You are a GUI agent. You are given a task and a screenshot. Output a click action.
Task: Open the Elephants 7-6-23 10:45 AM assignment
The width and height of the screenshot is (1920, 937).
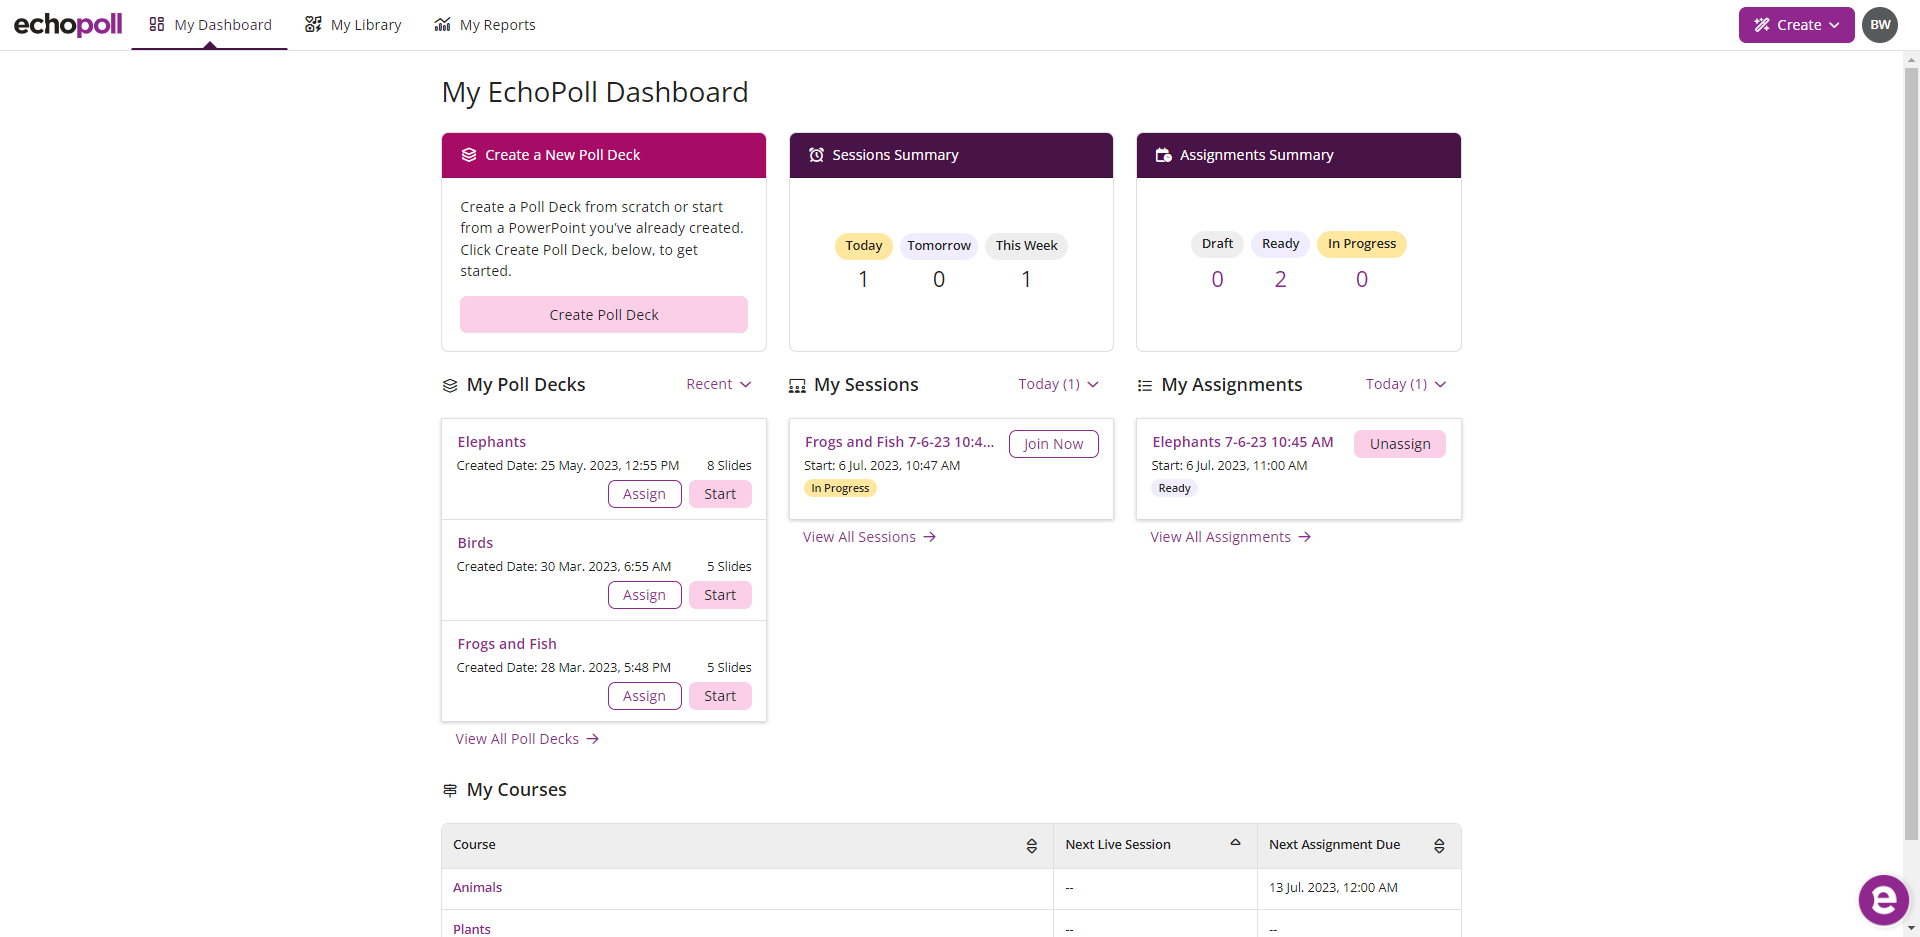(1243, 442)
